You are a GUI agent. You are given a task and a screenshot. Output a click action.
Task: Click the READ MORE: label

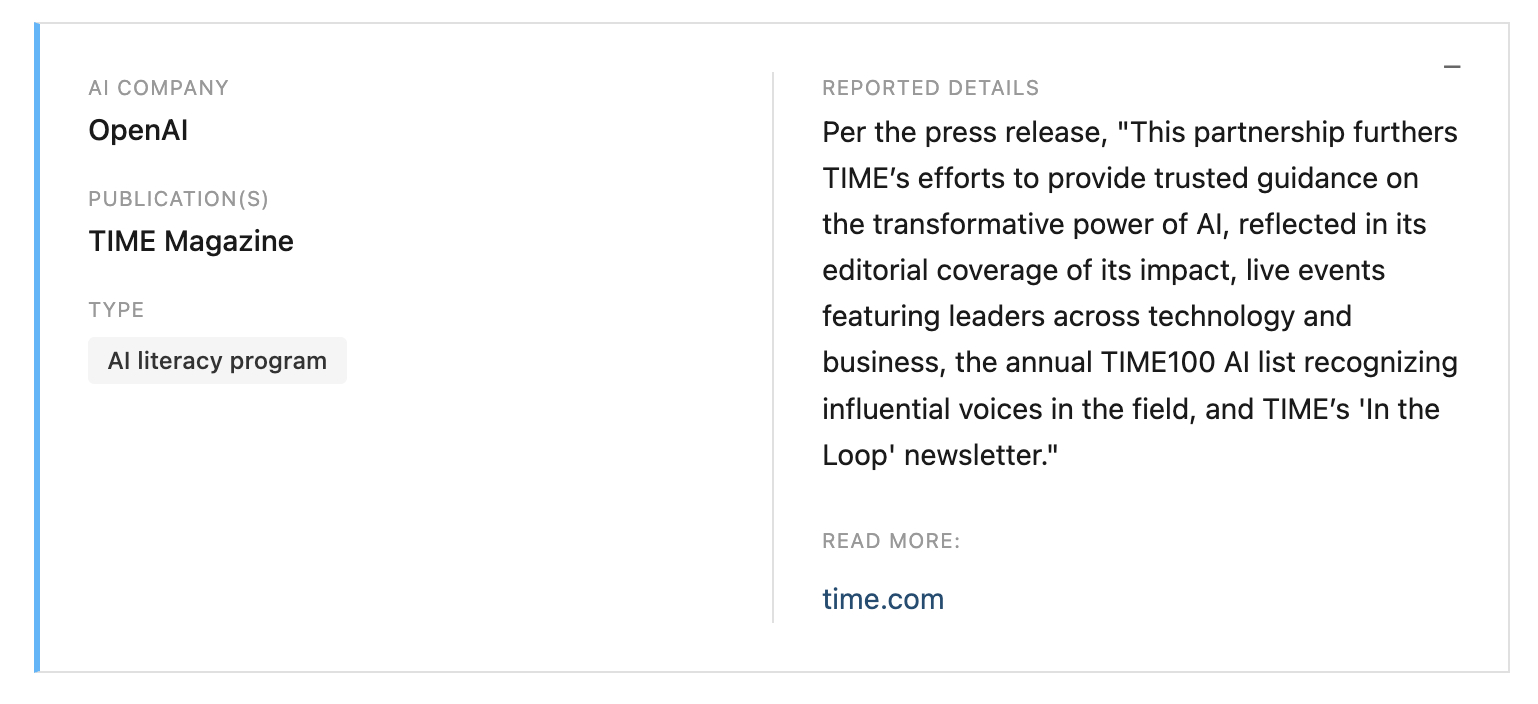891,541
